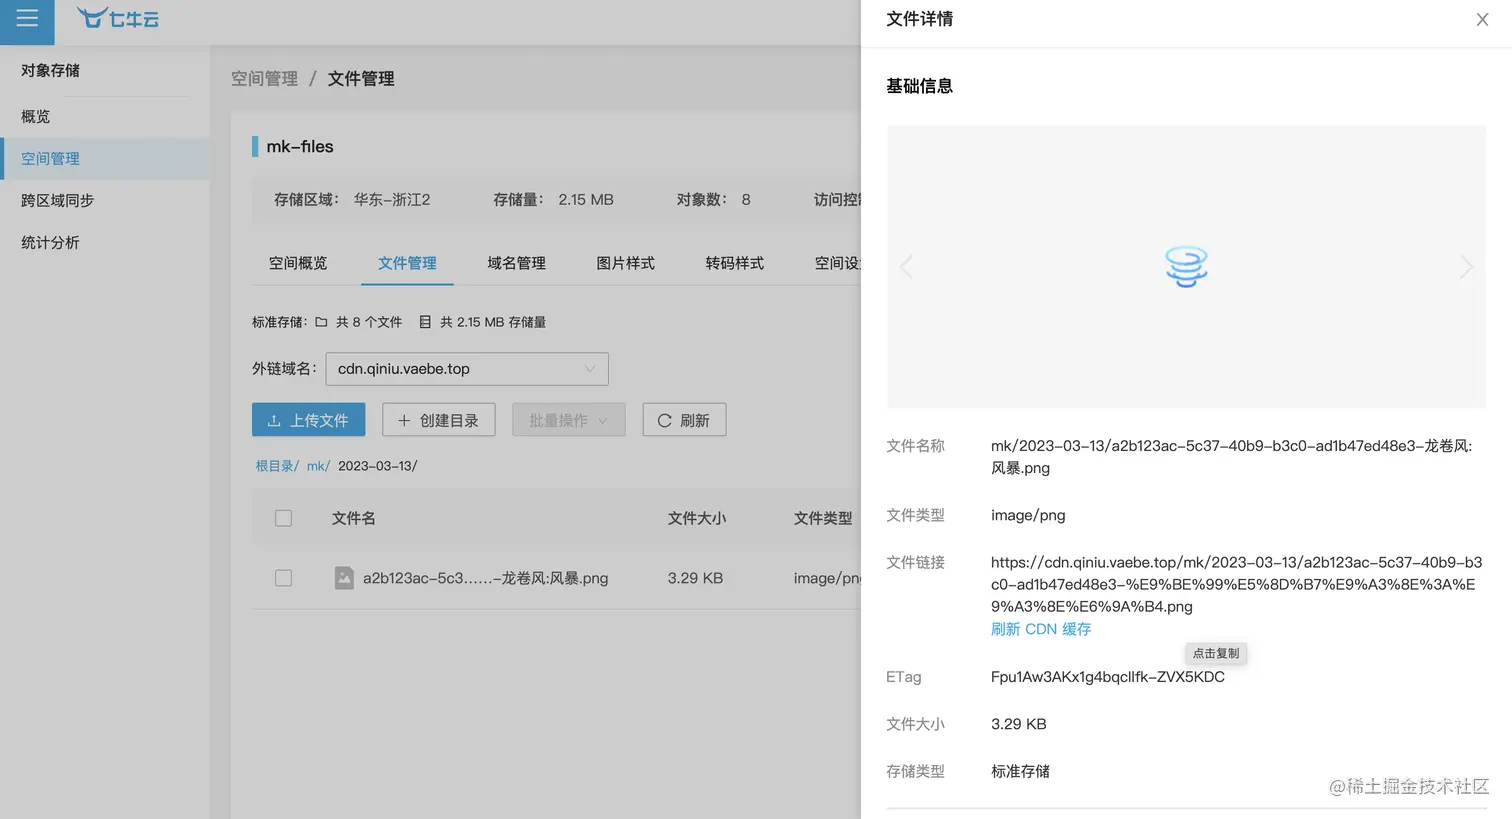Tick checkbox for a2b123ac file row
The height and width of the screenshot is (819, 1512).
[x=284, y=578]
